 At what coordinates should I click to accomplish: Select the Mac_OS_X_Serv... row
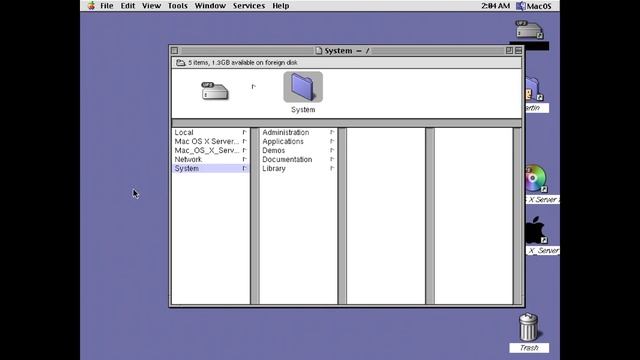click(211, 150)
